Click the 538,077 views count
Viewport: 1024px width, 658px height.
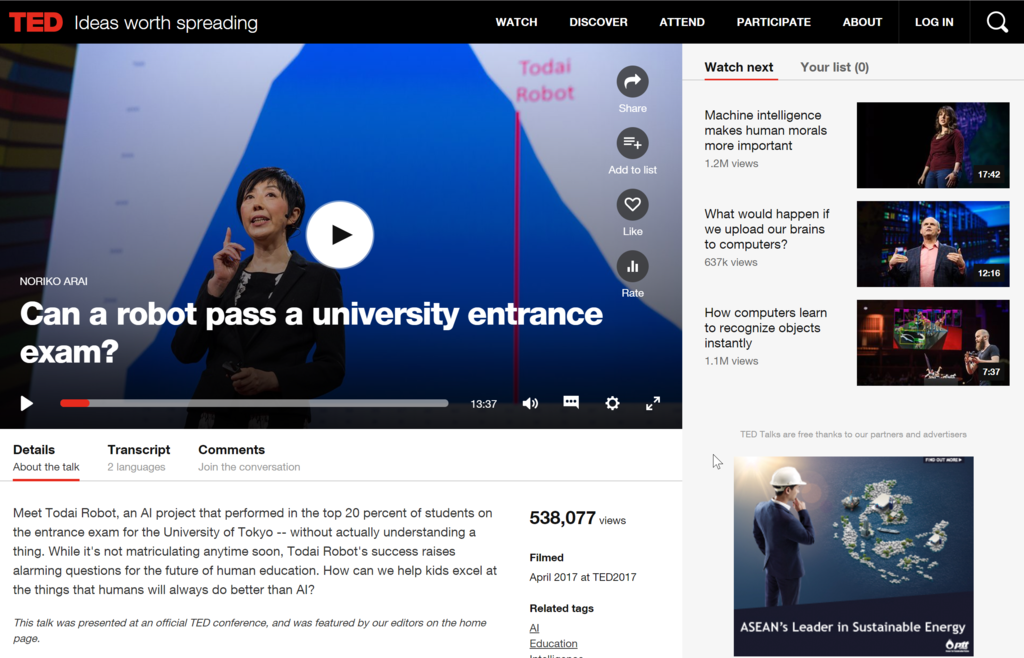577,518
